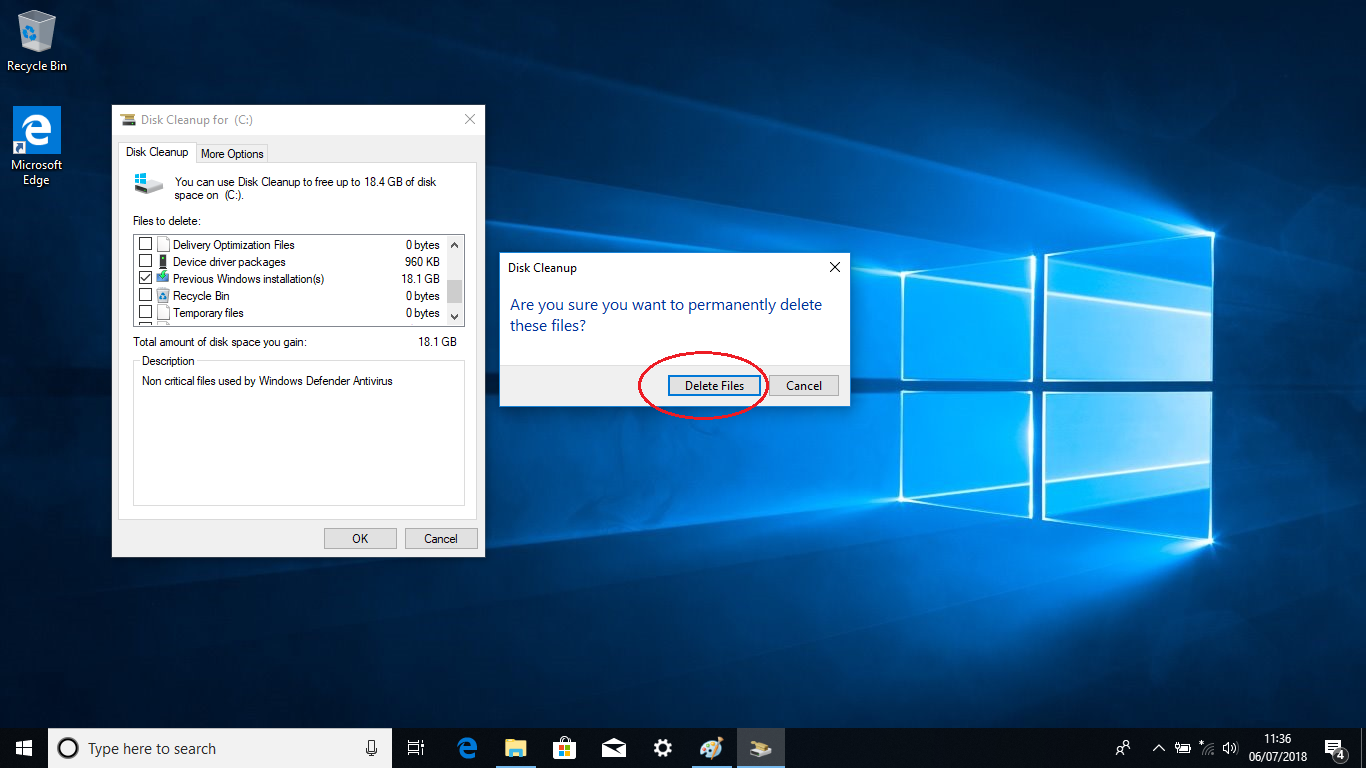Open the Windows Start menu
Image resolution: width=1366 pixels, height=768 pixels.
[24, 748]
